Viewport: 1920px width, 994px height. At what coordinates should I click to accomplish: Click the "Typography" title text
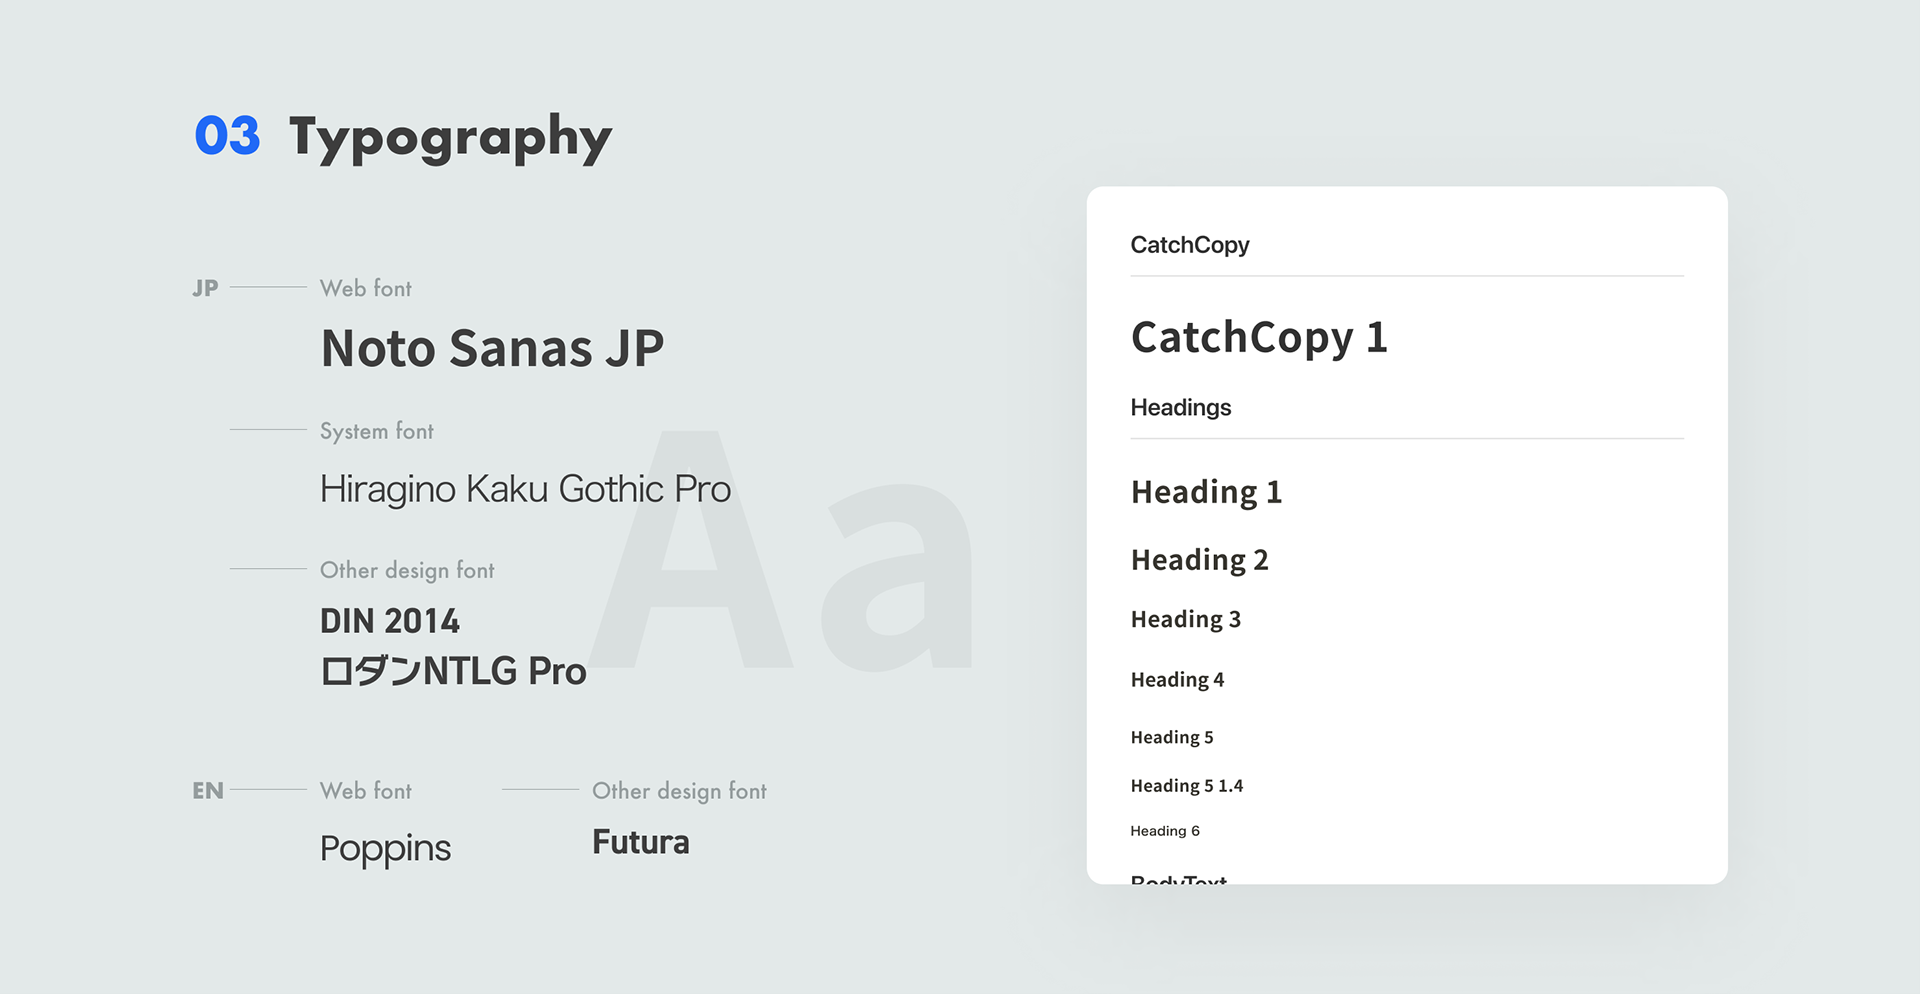450,138
